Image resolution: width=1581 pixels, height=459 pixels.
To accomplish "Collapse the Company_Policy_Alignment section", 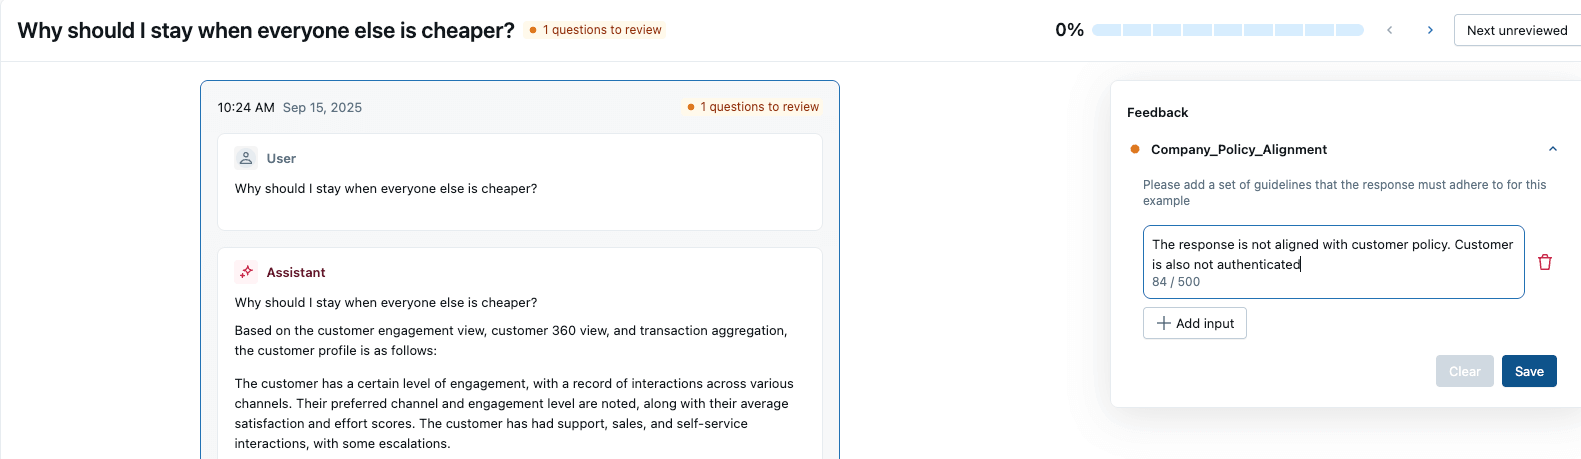I will click(1553, 149).
